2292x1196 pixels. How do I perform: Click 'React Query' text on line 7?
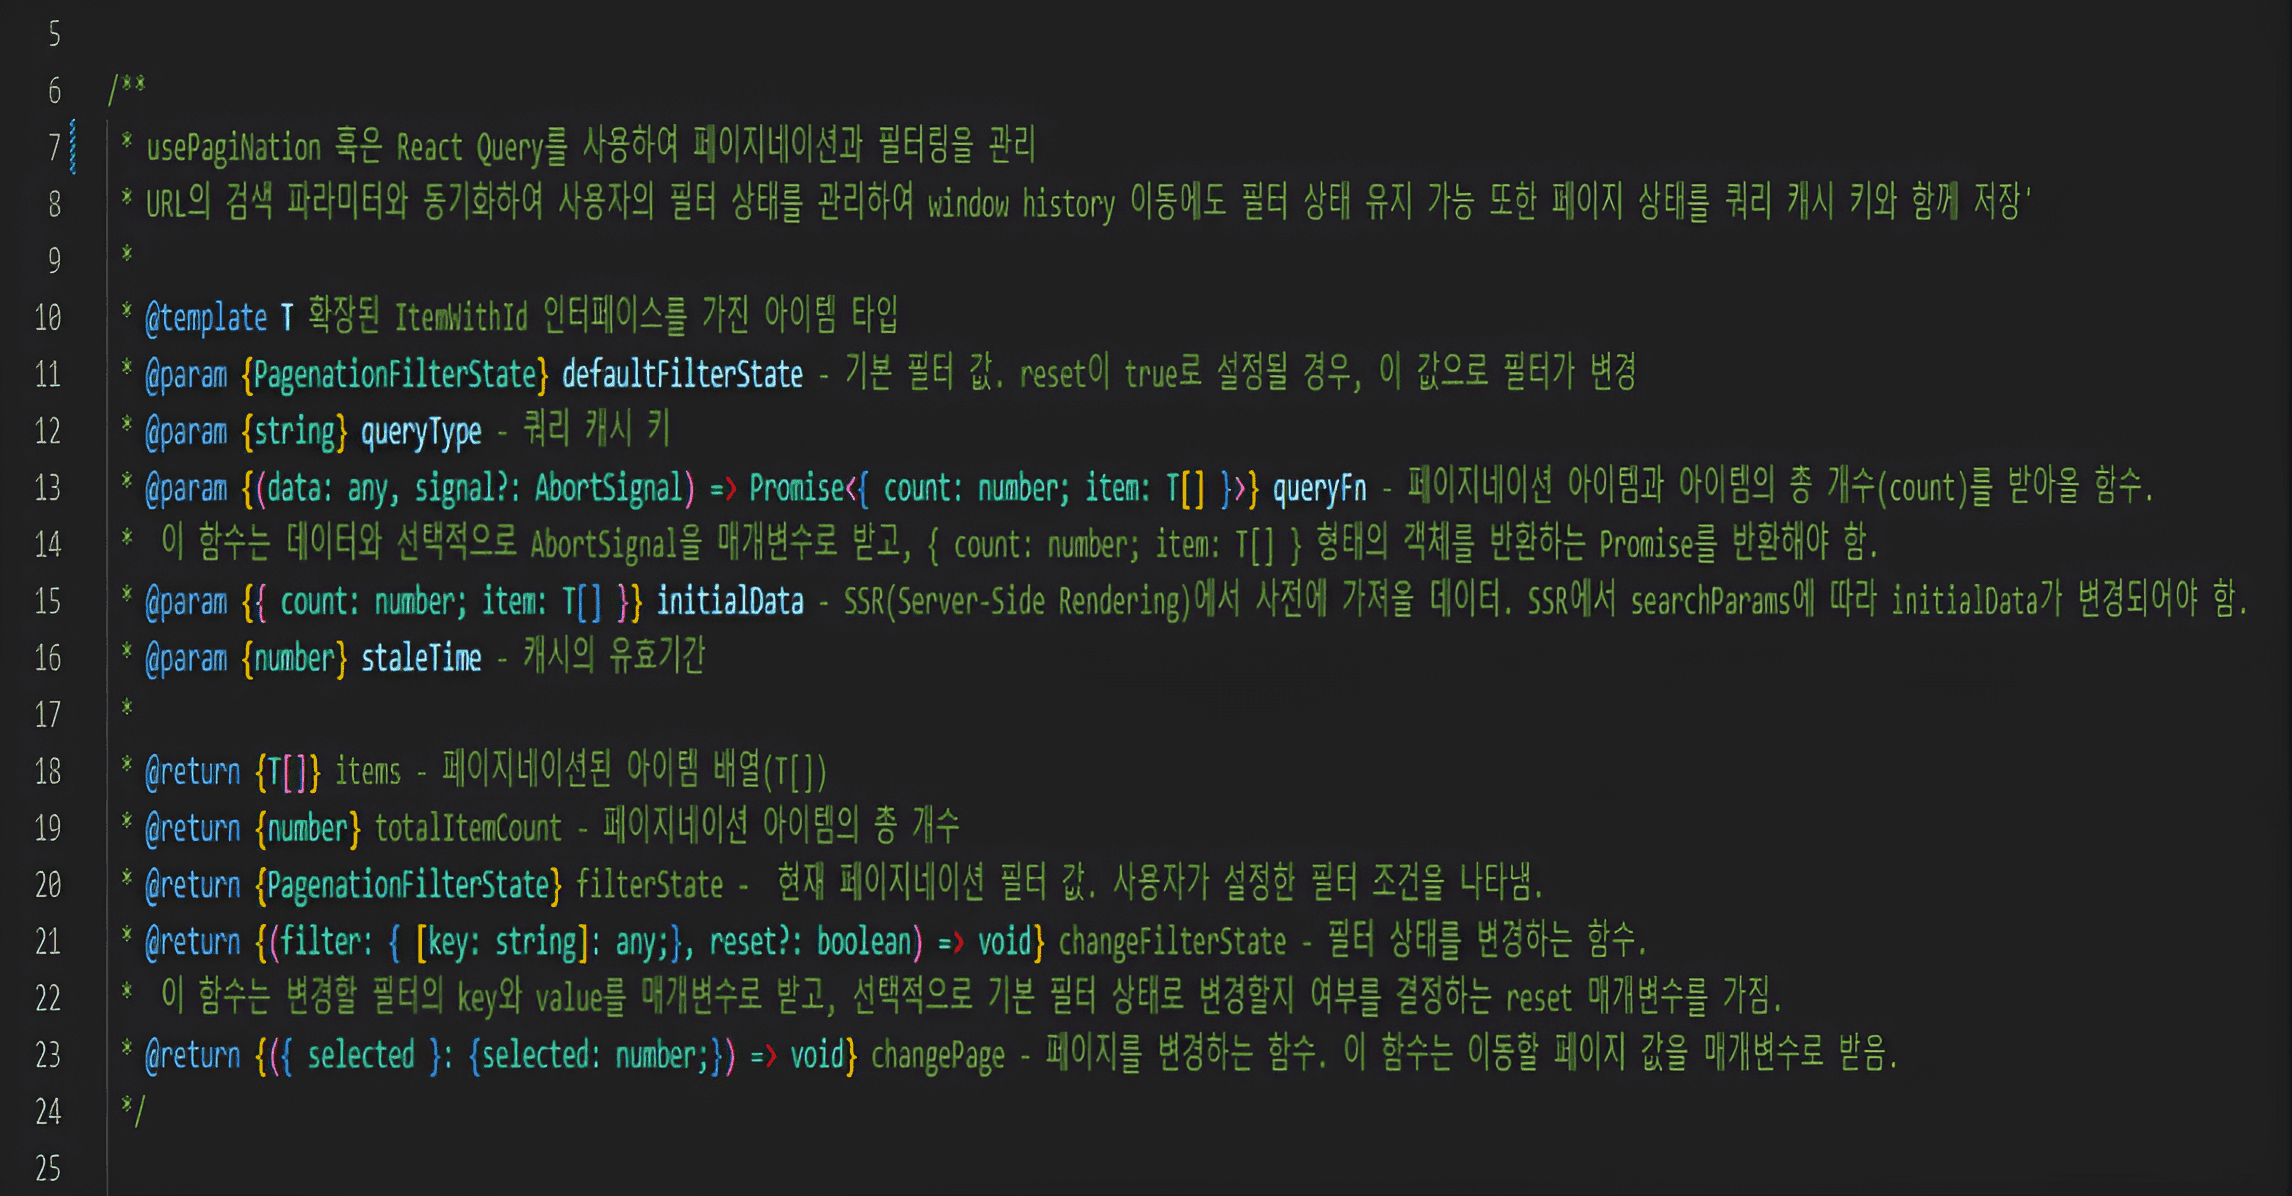click(x=470, y=148)
